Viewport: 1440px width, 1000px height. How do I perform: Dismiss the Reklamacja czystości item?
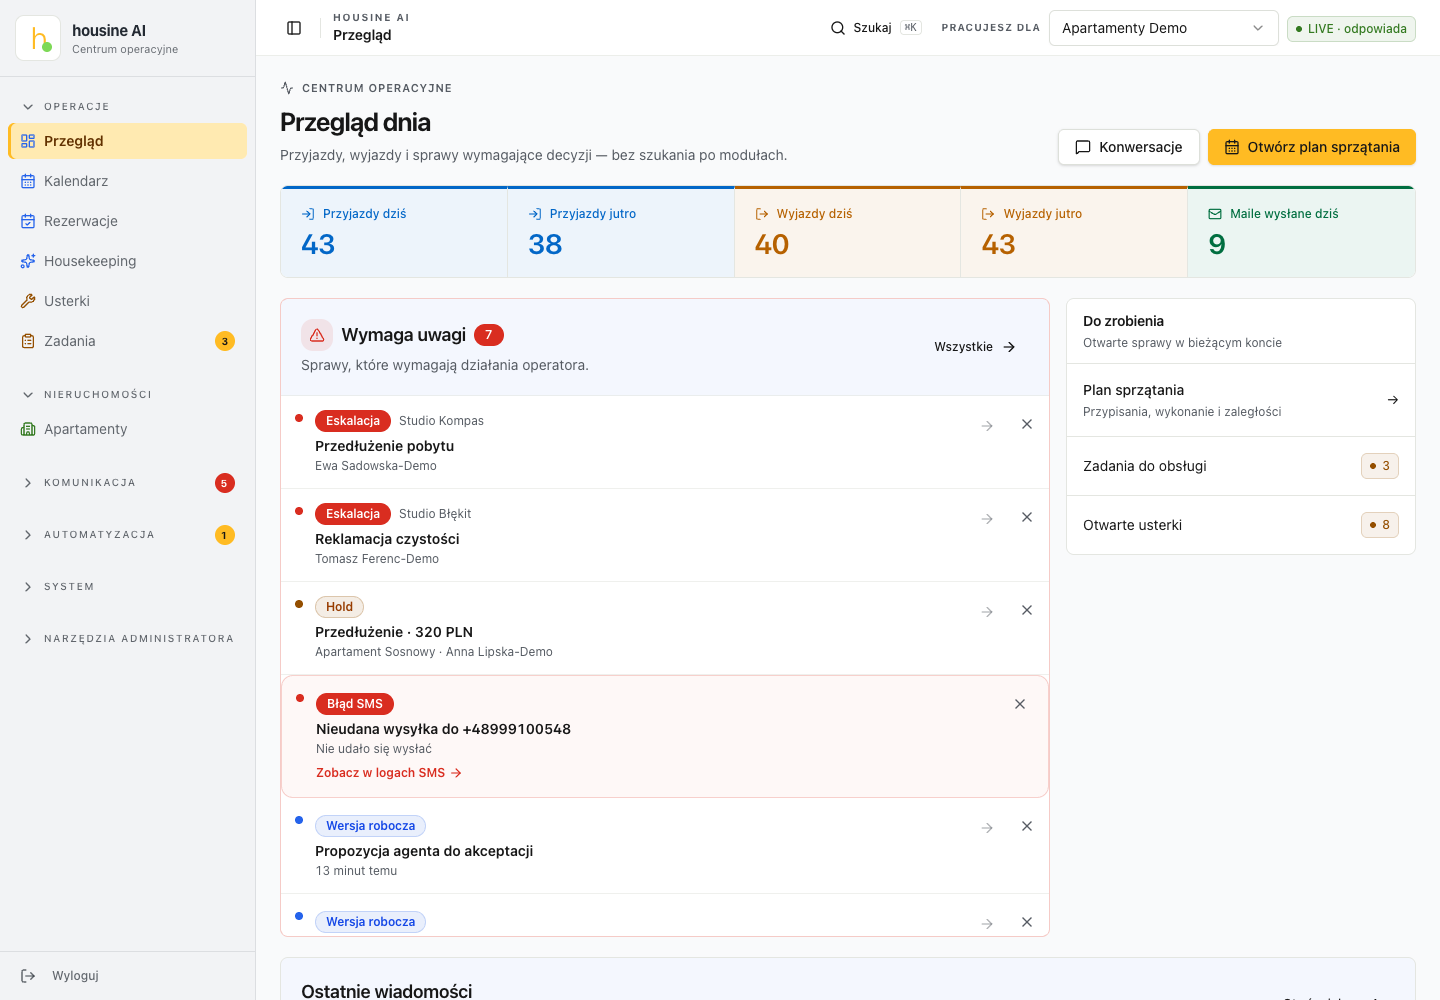[1027, 517]
